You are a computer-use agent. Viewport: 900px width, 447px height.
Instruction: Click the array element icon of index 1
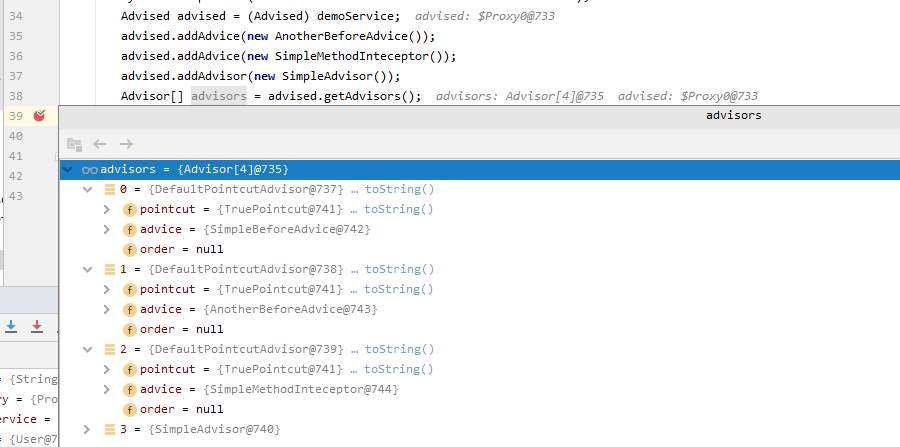(x=110, y=269)
